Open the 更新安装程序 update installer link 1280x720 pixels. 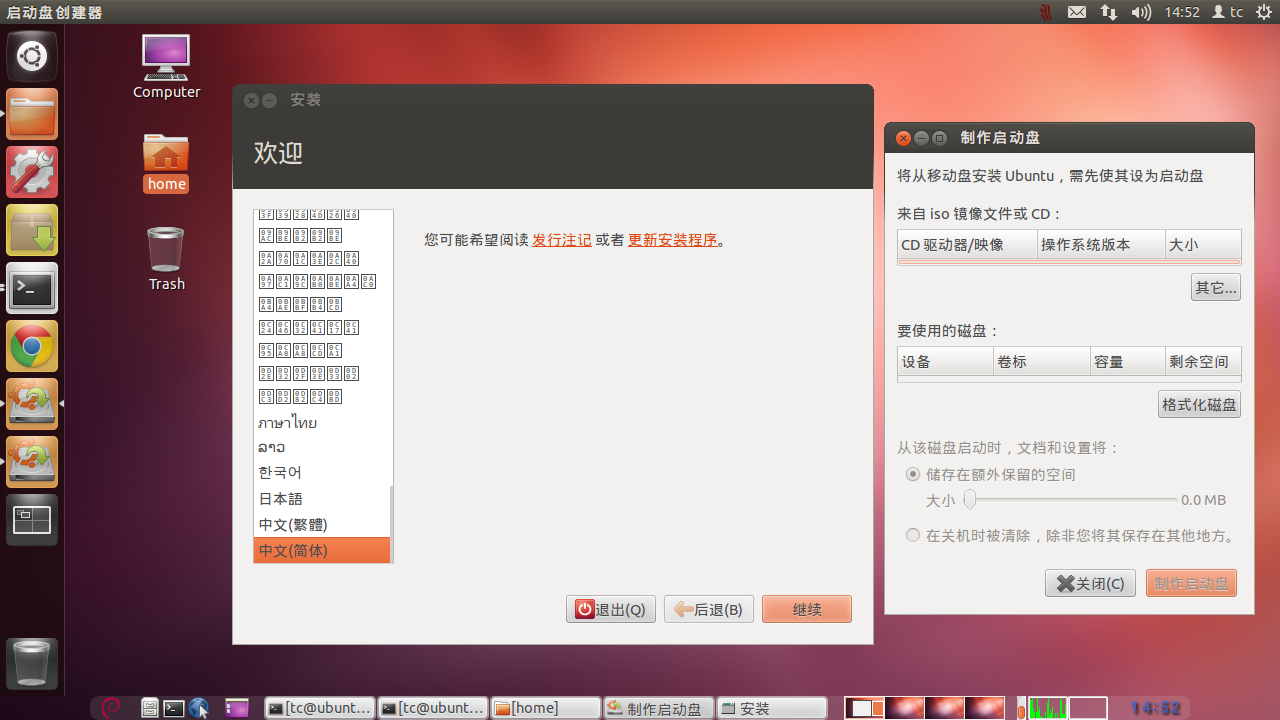pos(673,240)
